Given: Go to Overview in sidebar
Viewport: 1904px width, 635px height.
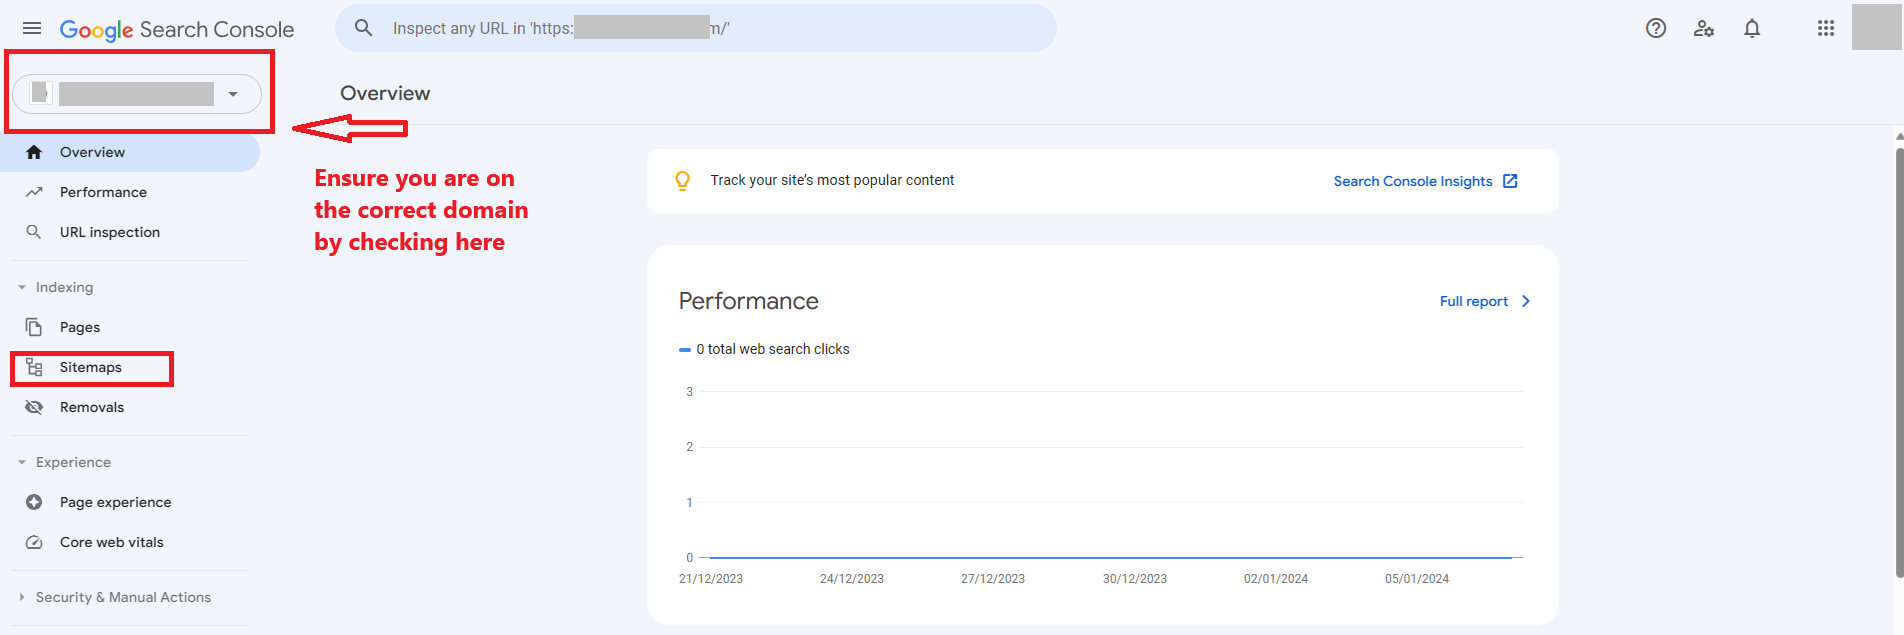Looking at the screenshot, I should coord(130,152).
